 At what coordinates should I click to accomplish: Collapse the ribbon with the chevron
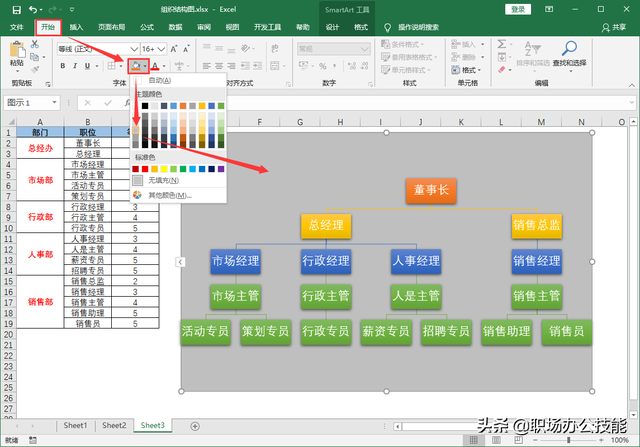coord(632,85)
